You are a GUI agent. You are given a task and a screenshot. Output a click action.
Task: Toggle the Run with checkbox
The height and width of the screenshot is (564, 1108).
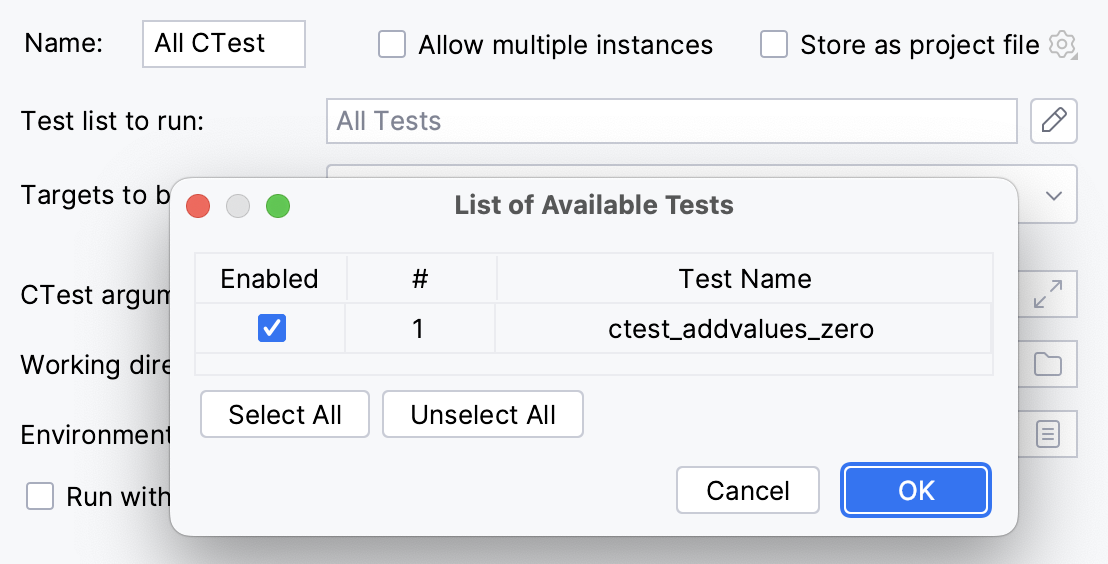click(x=40, y=496)
